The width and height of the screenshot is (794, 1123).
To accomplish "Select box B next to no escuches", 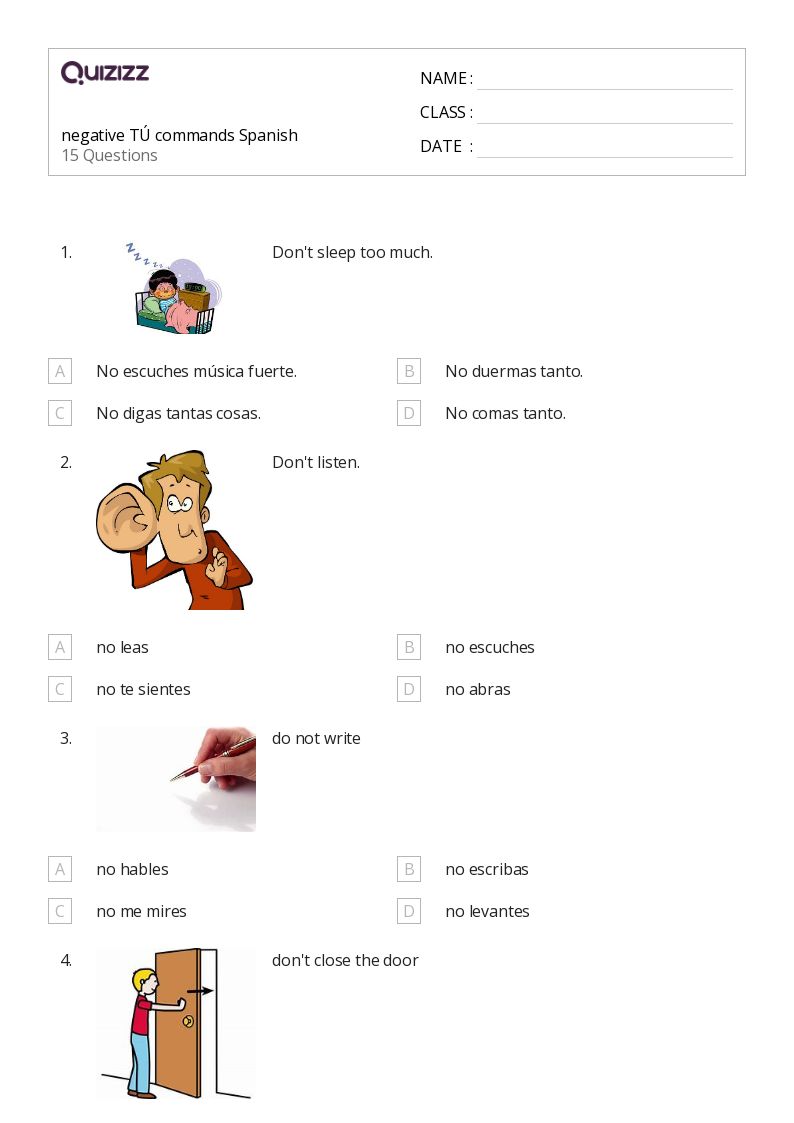I will (x=409, y=647).
